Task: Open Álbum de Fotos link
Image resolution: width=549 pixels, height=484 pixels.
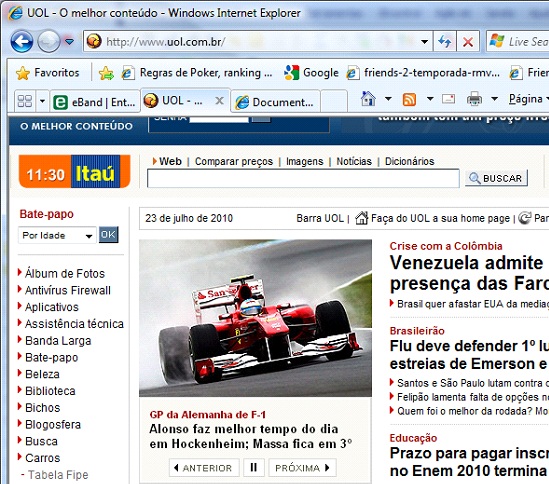Action: pyautogui.click(x=65, y=274)
